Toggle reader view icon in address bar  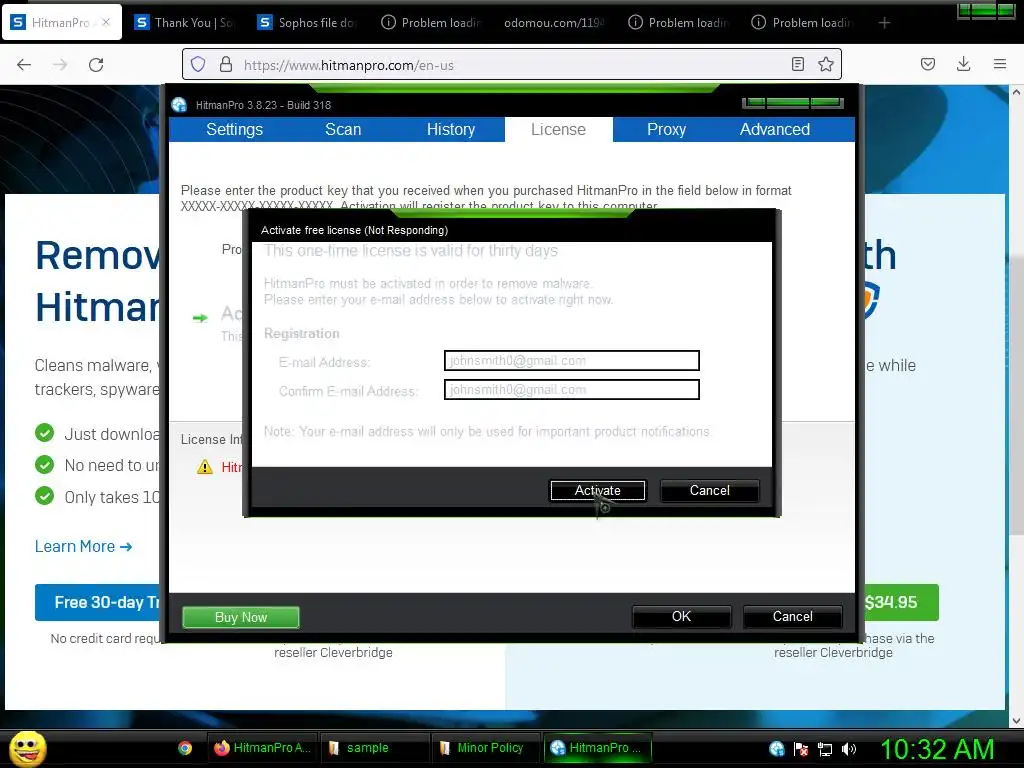797,64
